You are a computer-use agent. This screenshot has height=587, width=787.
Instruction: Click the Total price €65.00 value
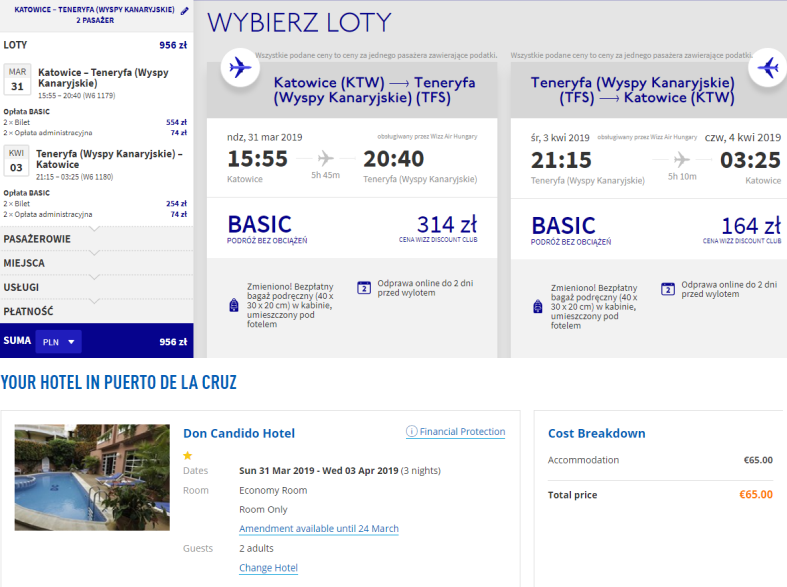click(x=756, y=495)
